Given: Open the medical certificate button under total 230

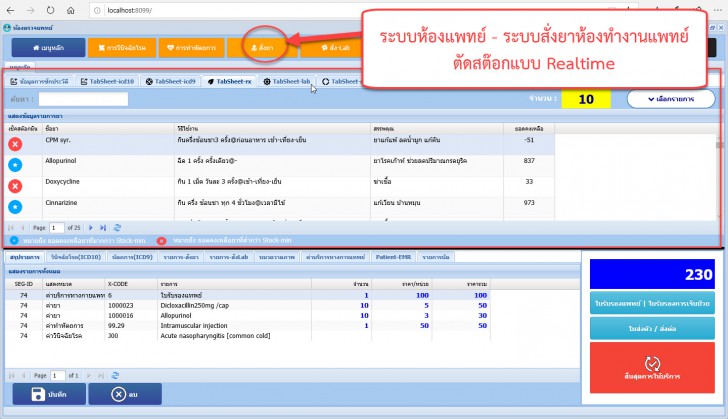Looking at the screenshot, I should (652, 303).
